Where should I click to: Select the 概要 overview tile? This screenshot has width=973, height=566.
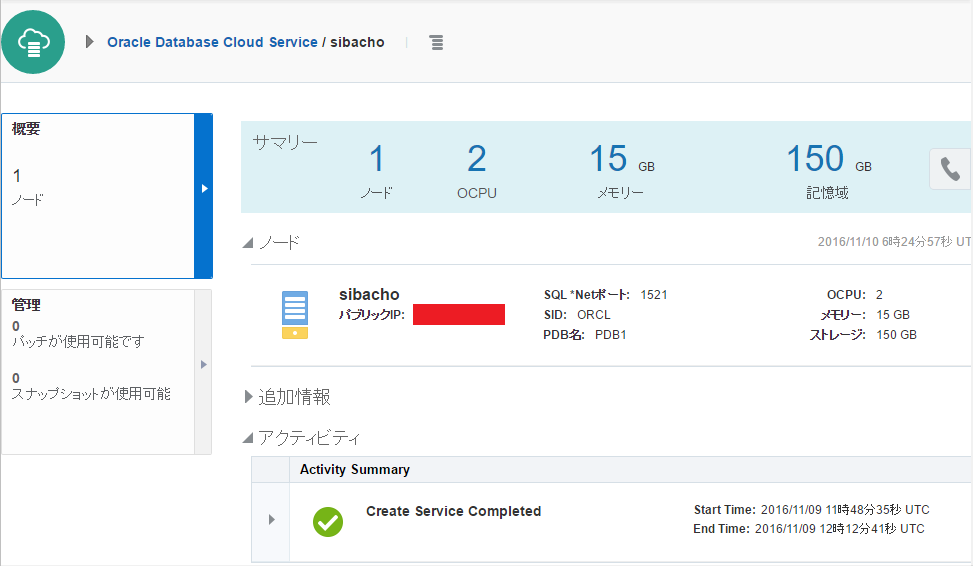coord(98,195)
